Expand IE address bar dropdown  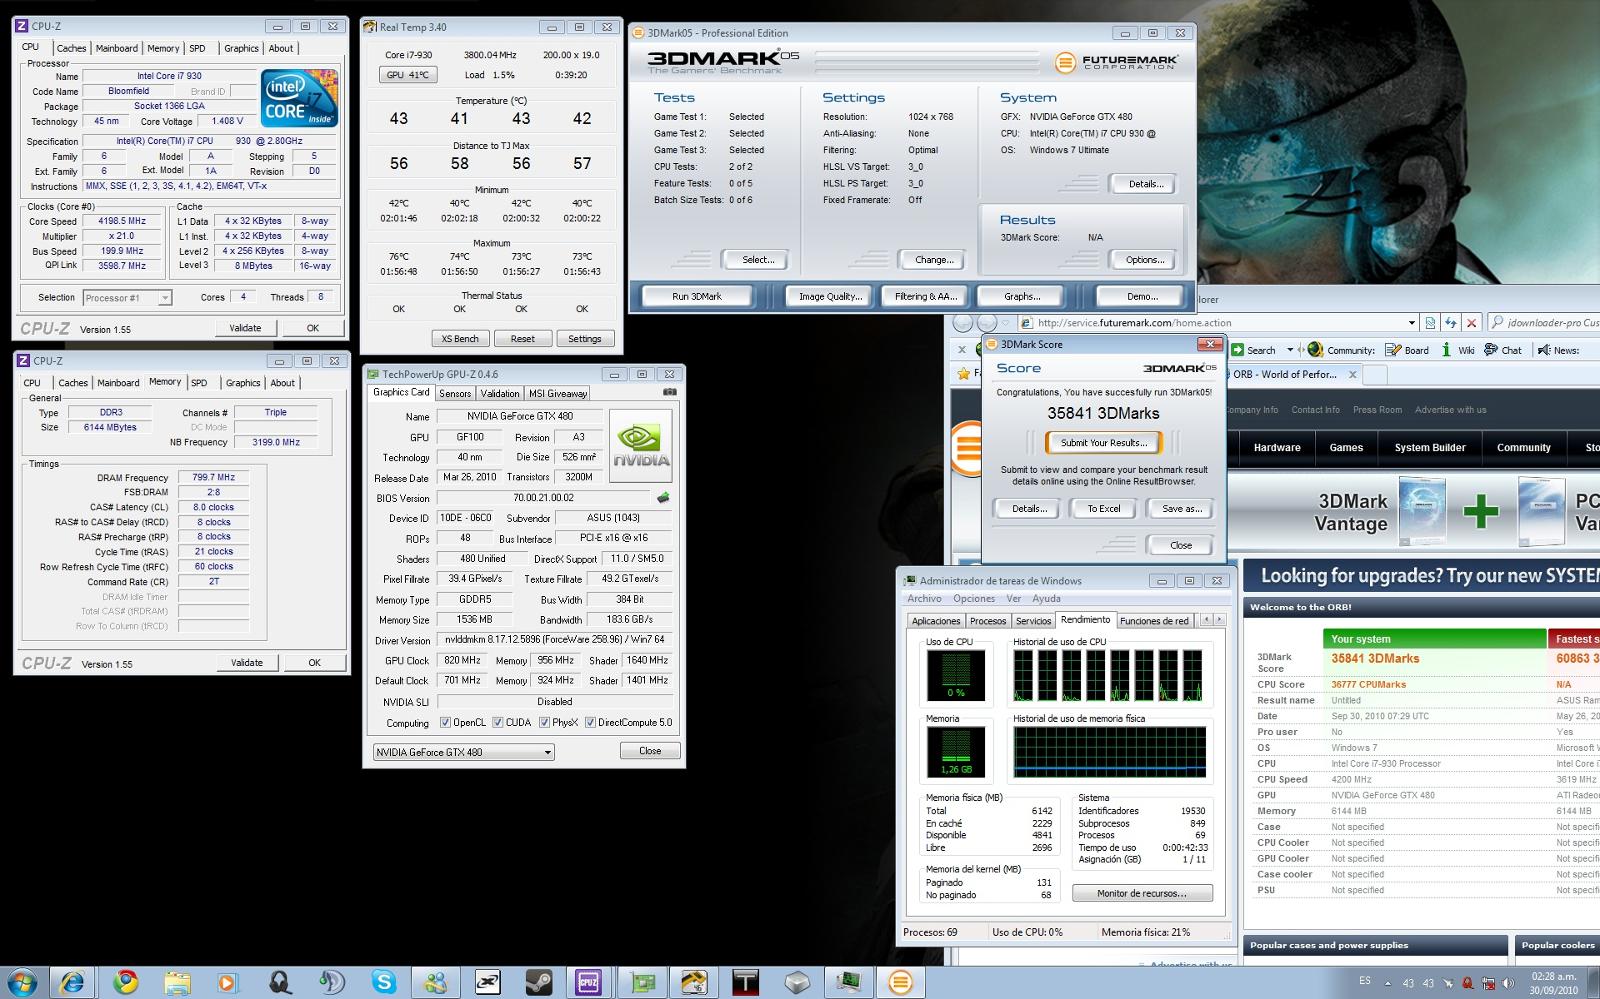point(1411,323)
